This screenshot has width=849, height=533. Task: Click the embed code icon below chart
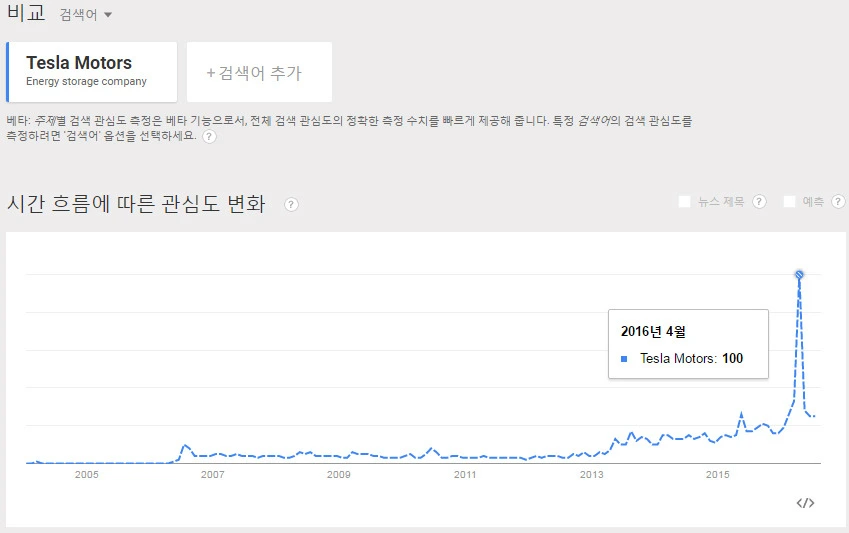pos(805,503)
